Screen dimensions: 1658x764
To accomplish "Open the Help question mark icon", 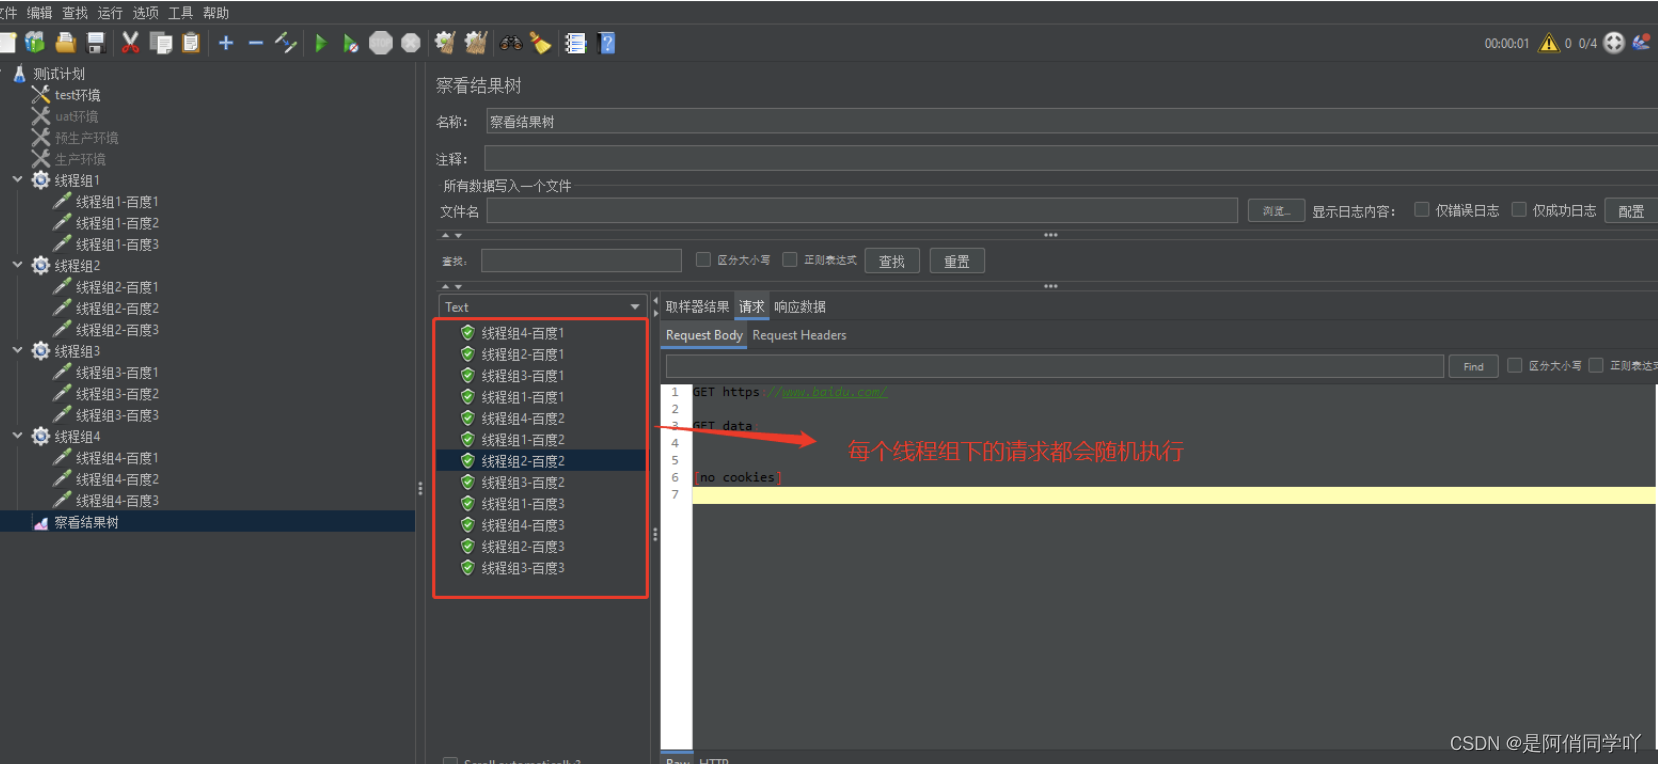I will click(606, 43).
